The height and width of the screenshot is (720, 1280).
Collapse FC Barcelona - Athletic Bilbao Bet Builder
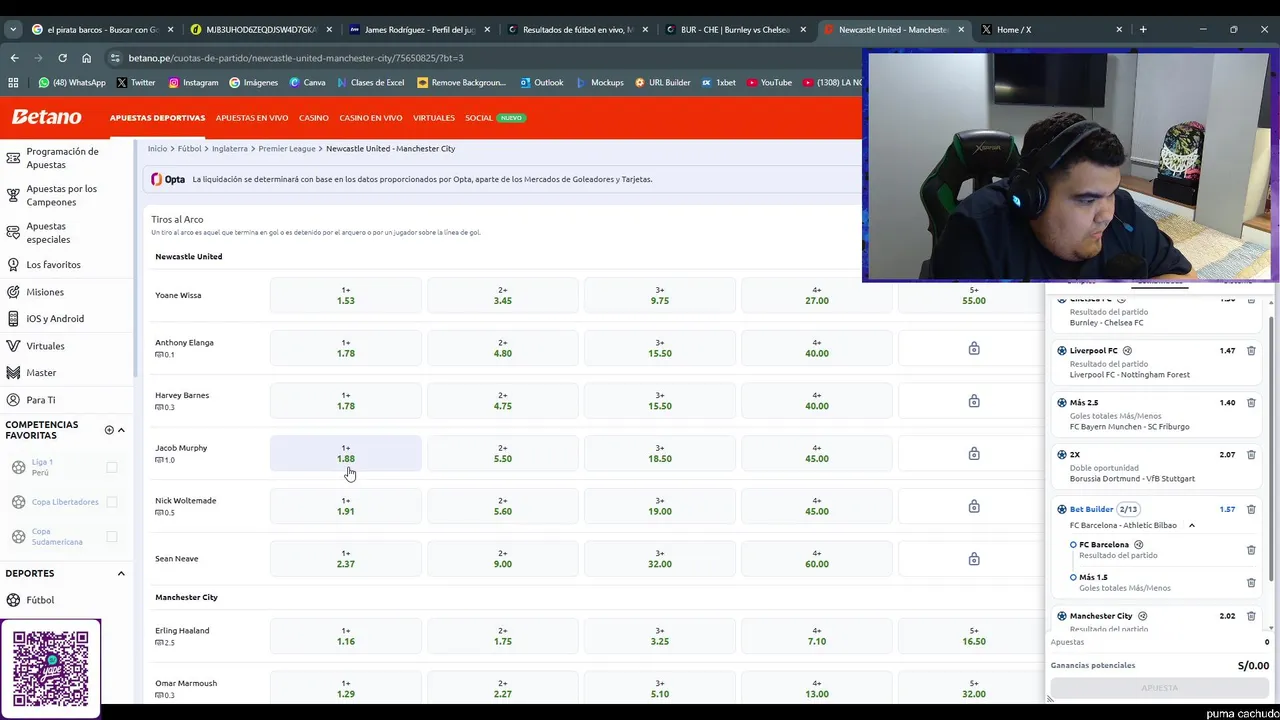tap(1191, 525)
